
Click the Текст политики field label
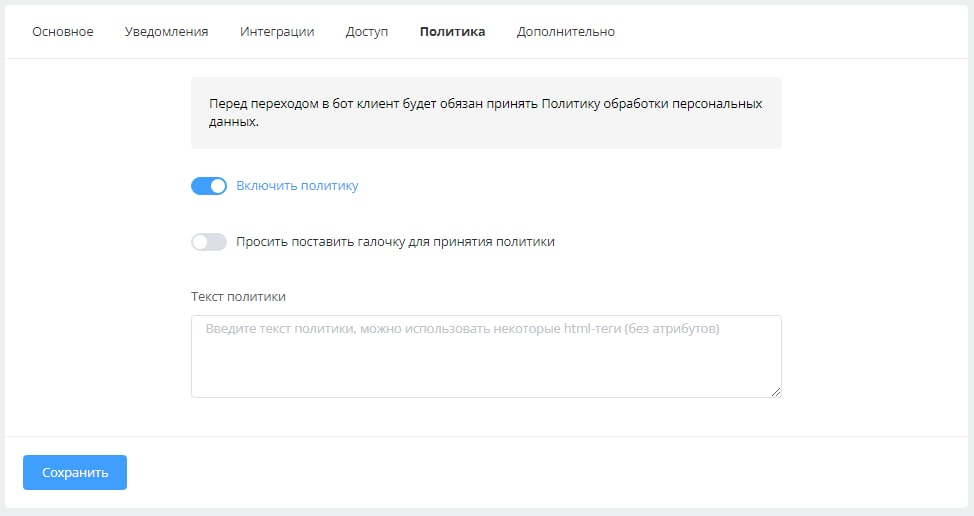pos(238,297)
